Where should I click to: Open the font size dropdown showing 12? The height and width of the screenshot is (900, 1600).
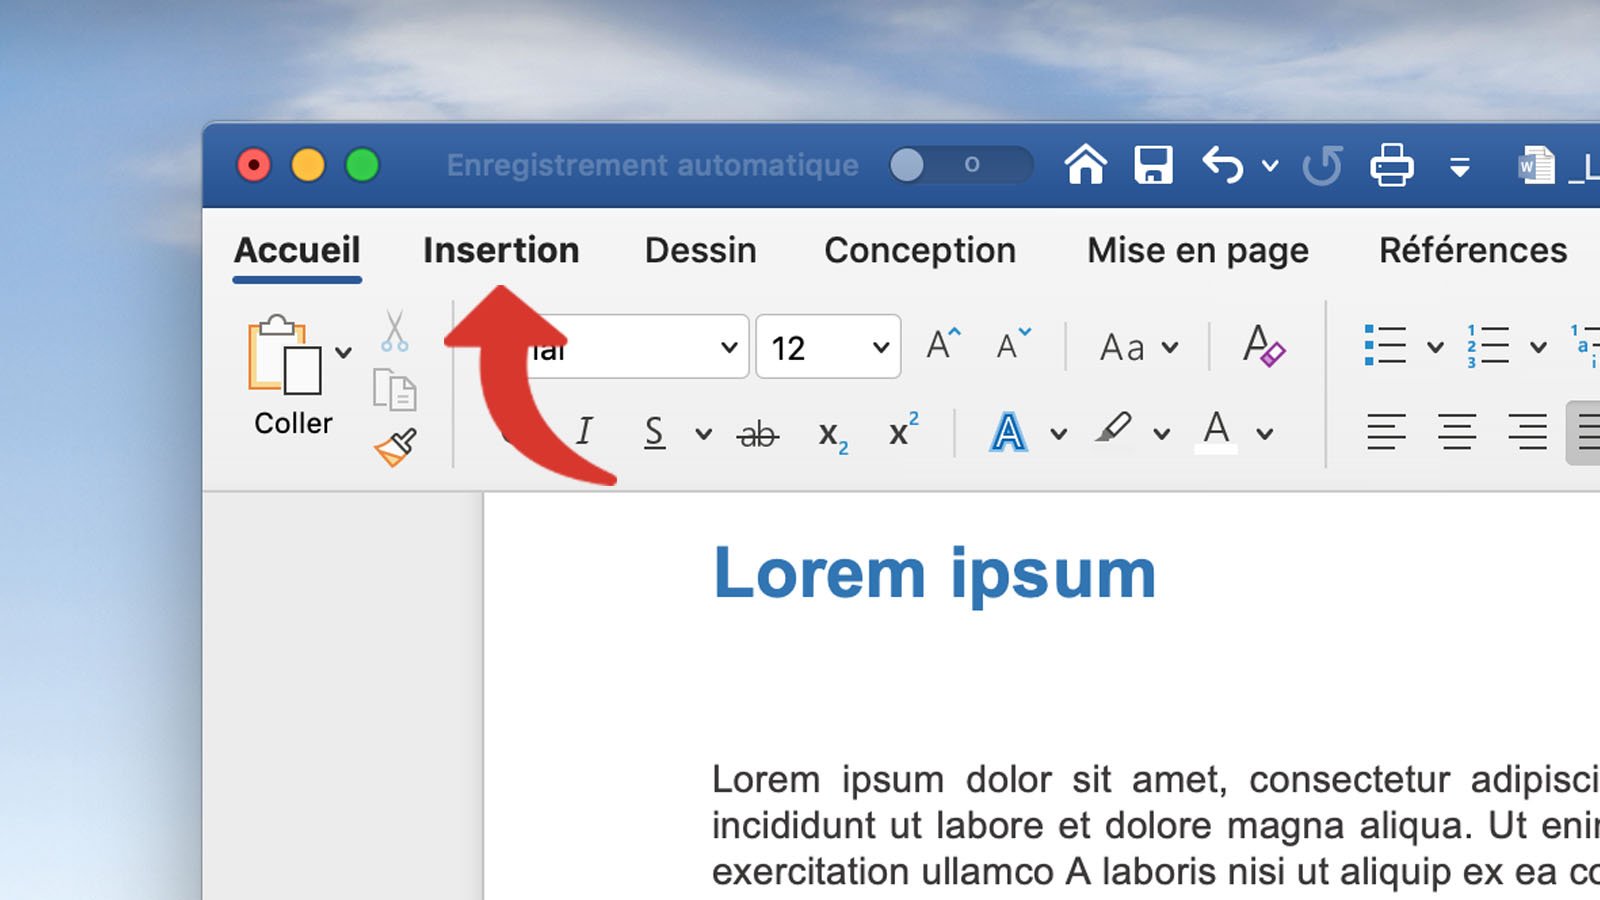point(828,347)
